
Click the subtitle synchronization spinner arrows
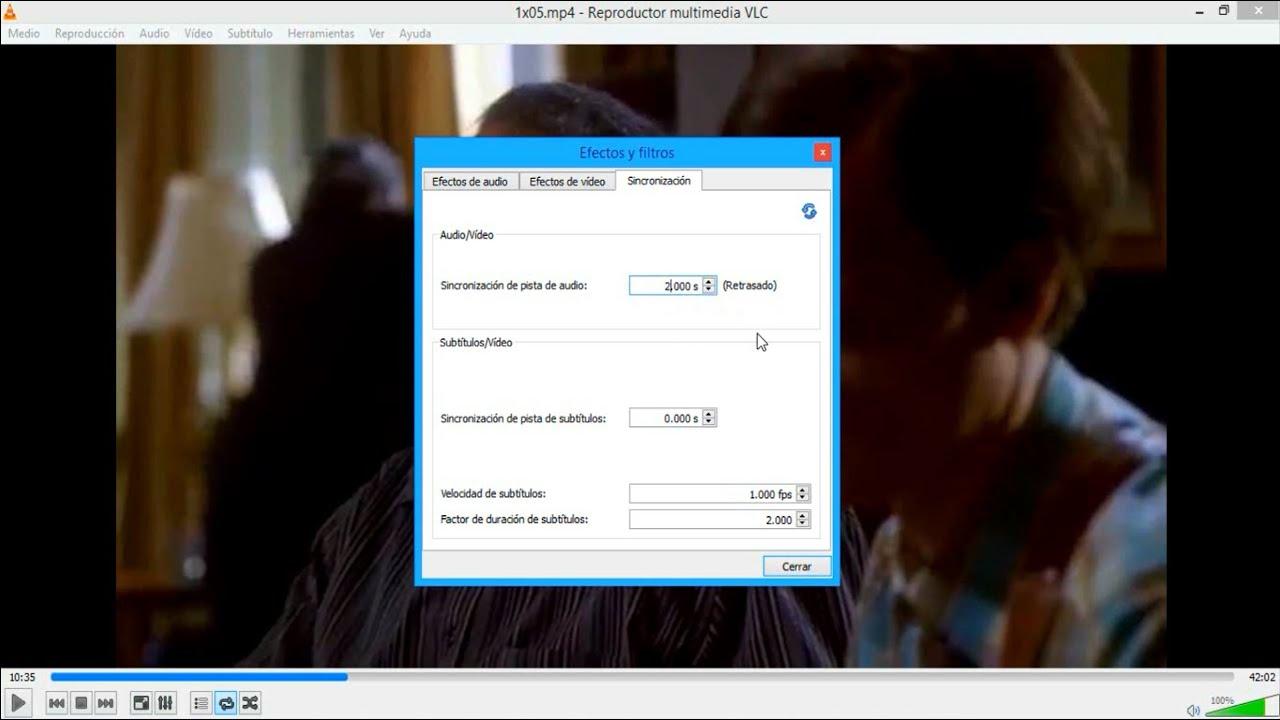pyautogui.click(x=709, y=418)
